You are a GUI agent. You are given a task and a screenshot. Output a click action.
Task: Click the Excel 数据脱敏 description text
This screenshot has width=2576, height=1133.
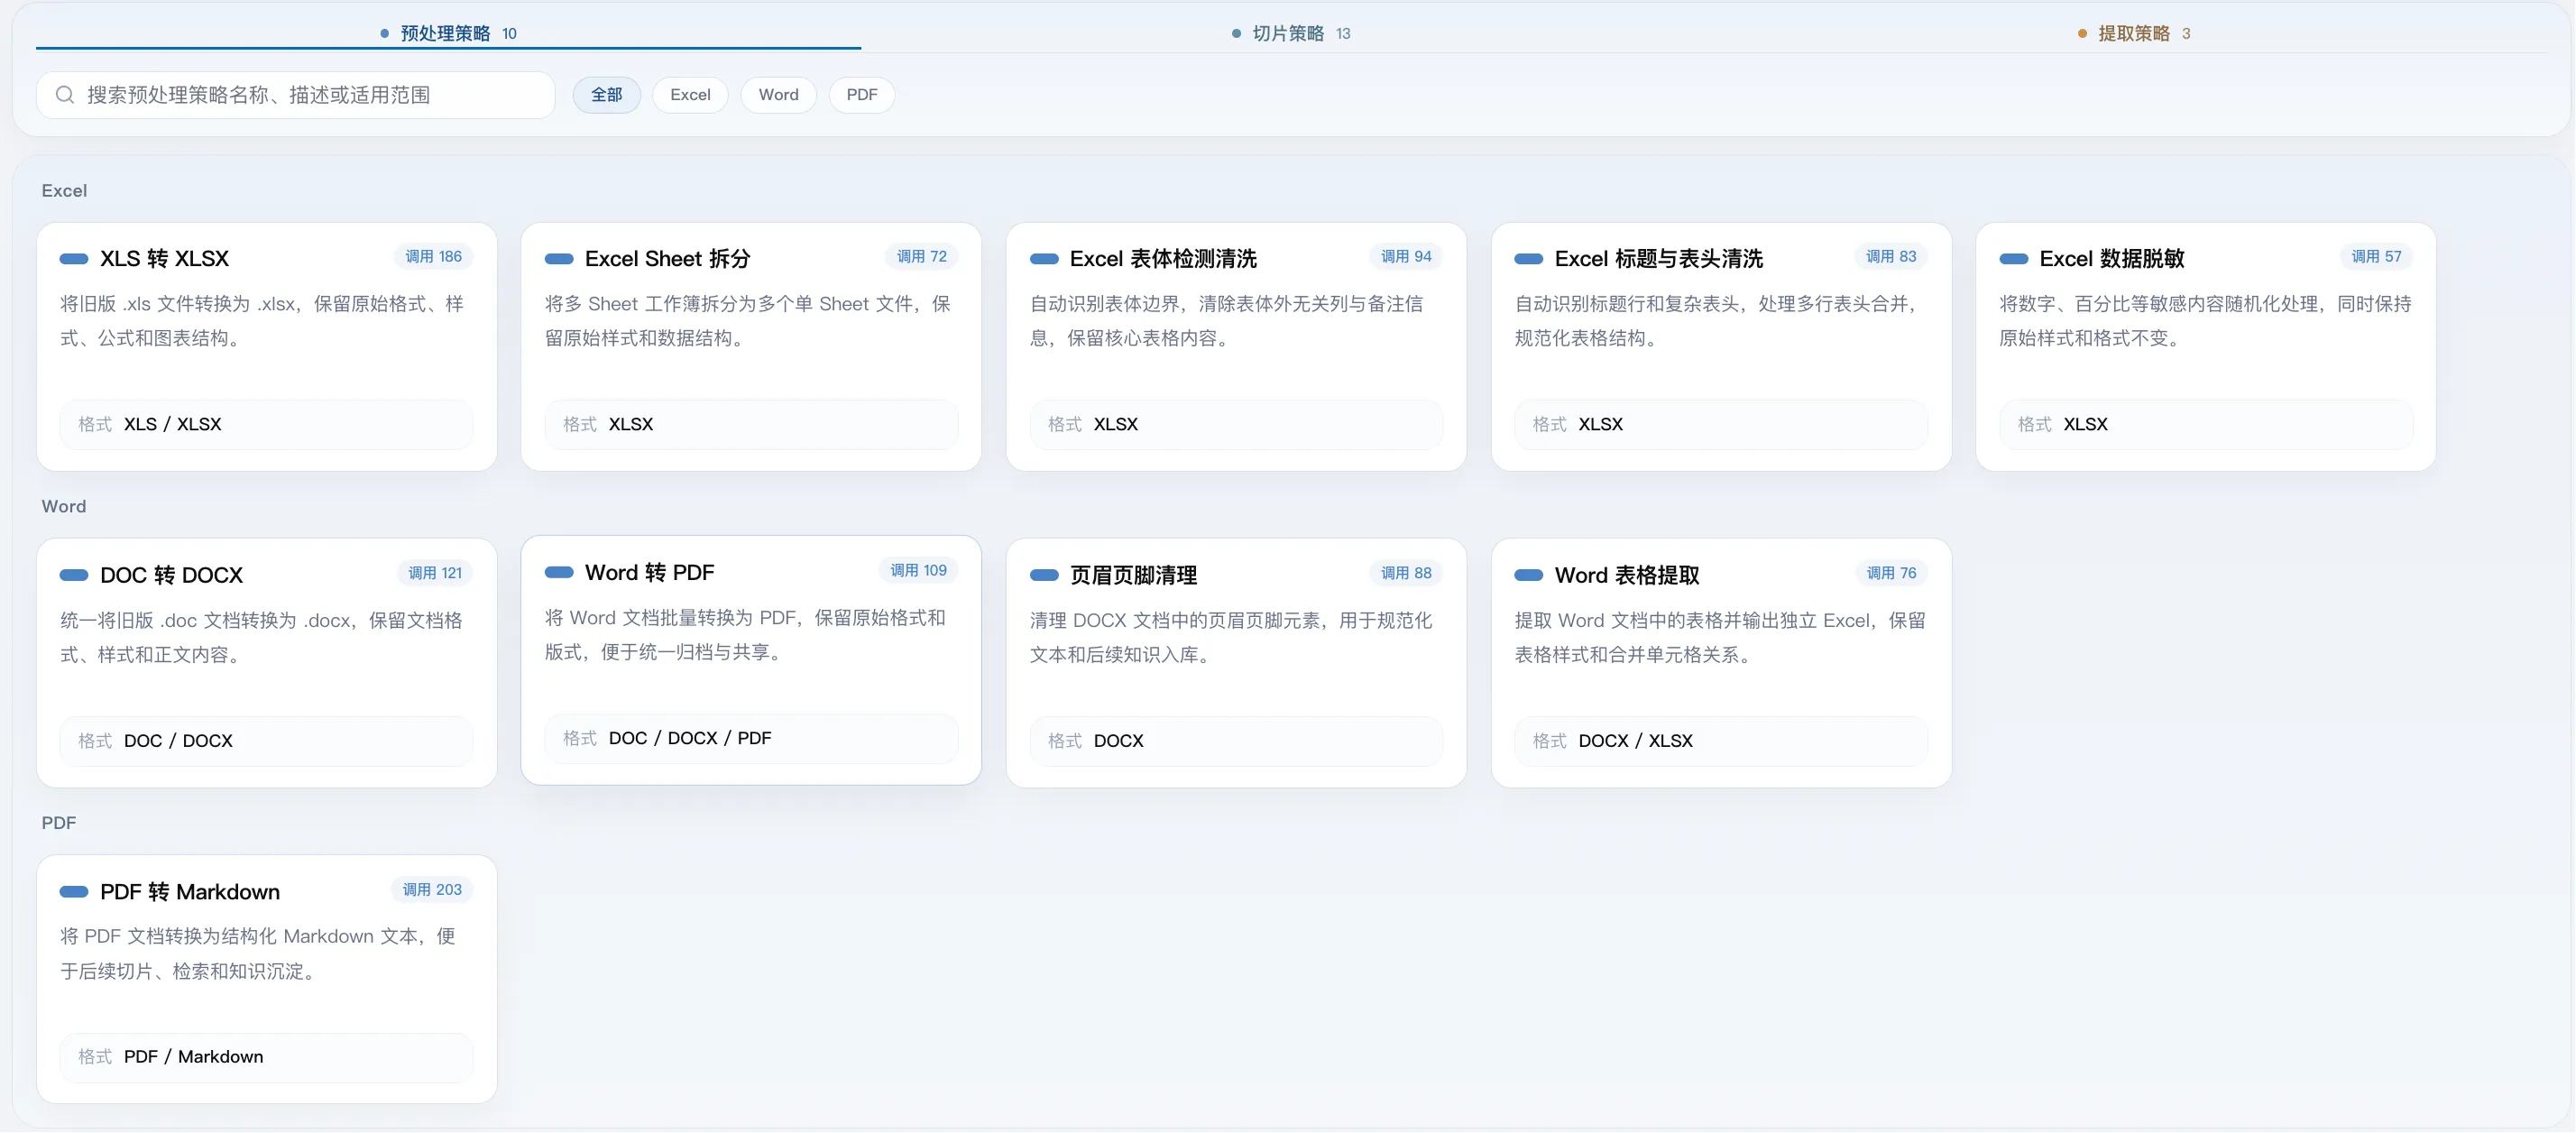click(2205, 321)
